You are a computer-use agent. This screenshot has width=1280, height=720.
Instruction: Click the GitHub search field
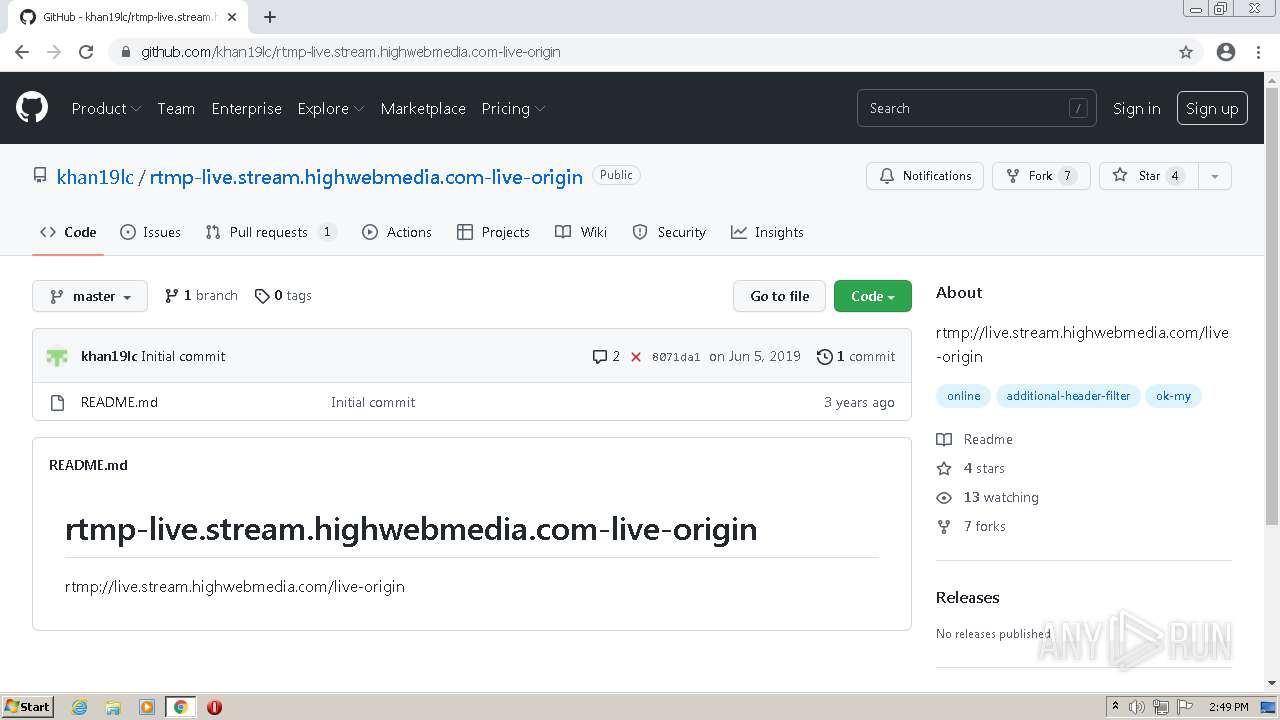point(977,108)
